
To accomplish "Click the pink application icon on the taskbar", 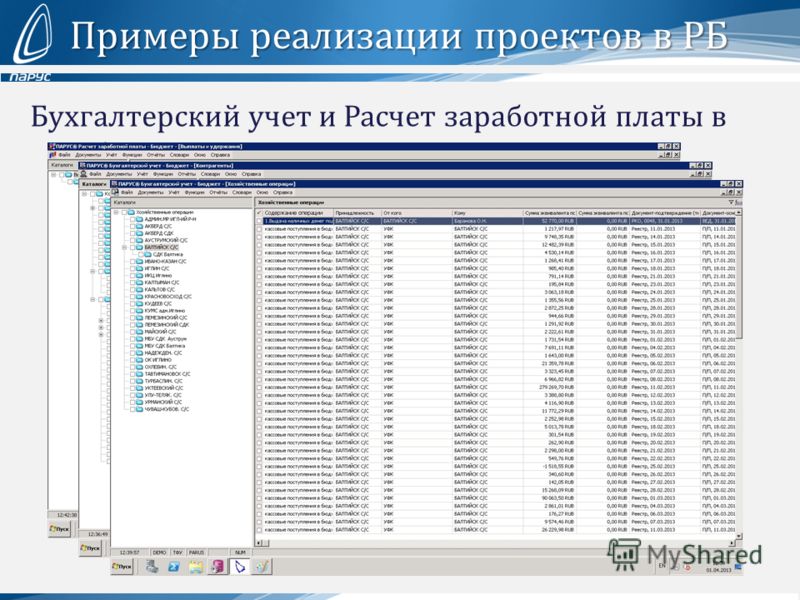I will [x=218, y=566].
